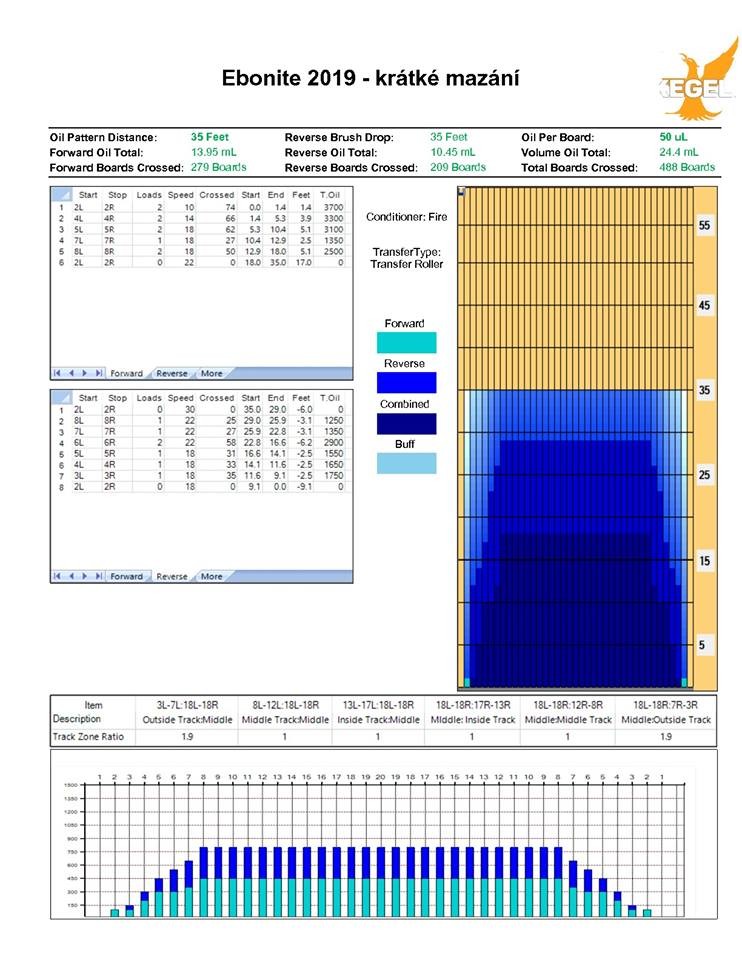Click Volume Oil Total value 24.4 mL
The height and width of the screenshot is (960, 742).
tap(678, 152)
